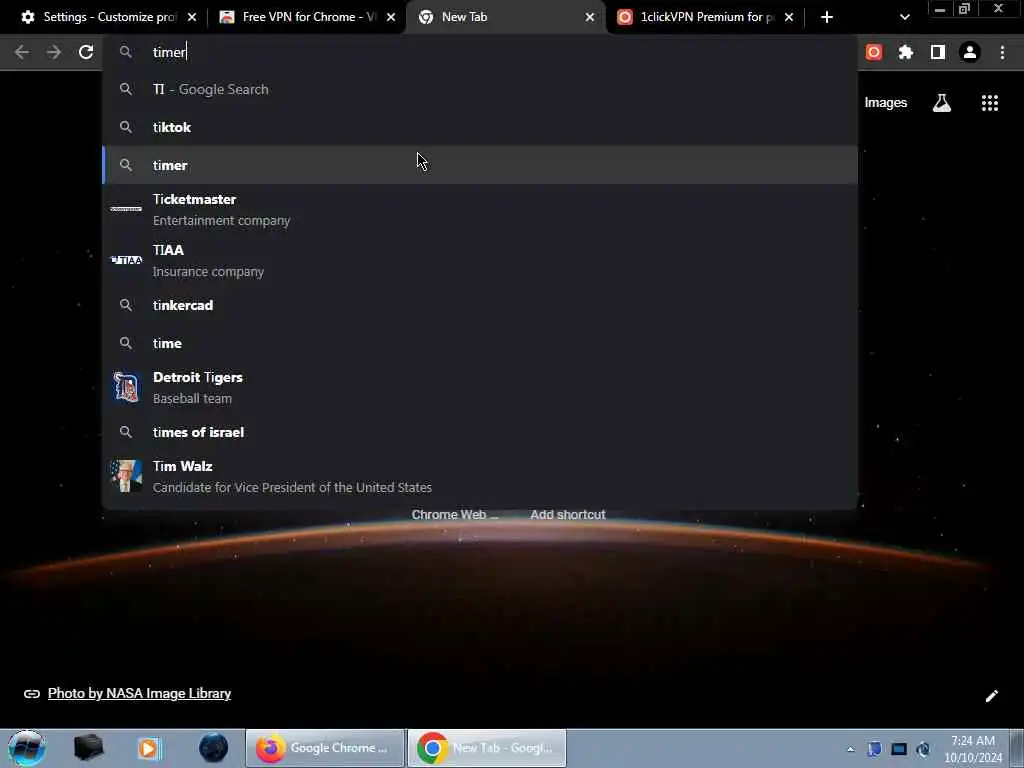Click the monitor icon in system tray
The width and height of the screenshot is (1024, 768).
(x=899, y=749)
